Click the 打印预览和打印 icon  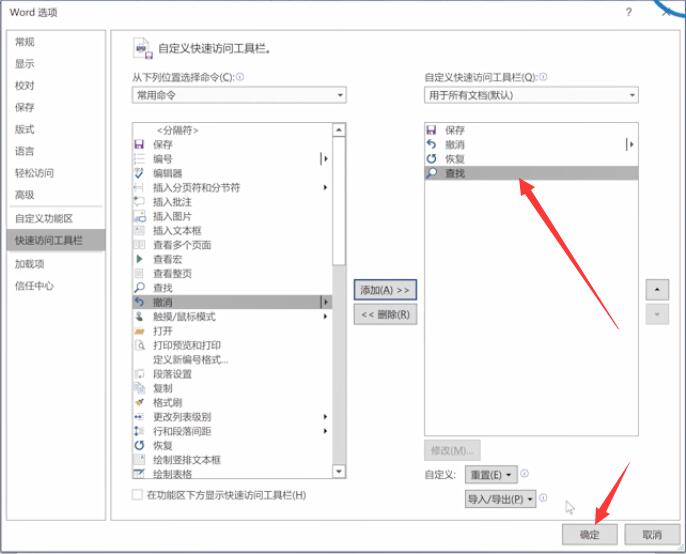click(x=139, y=345)
